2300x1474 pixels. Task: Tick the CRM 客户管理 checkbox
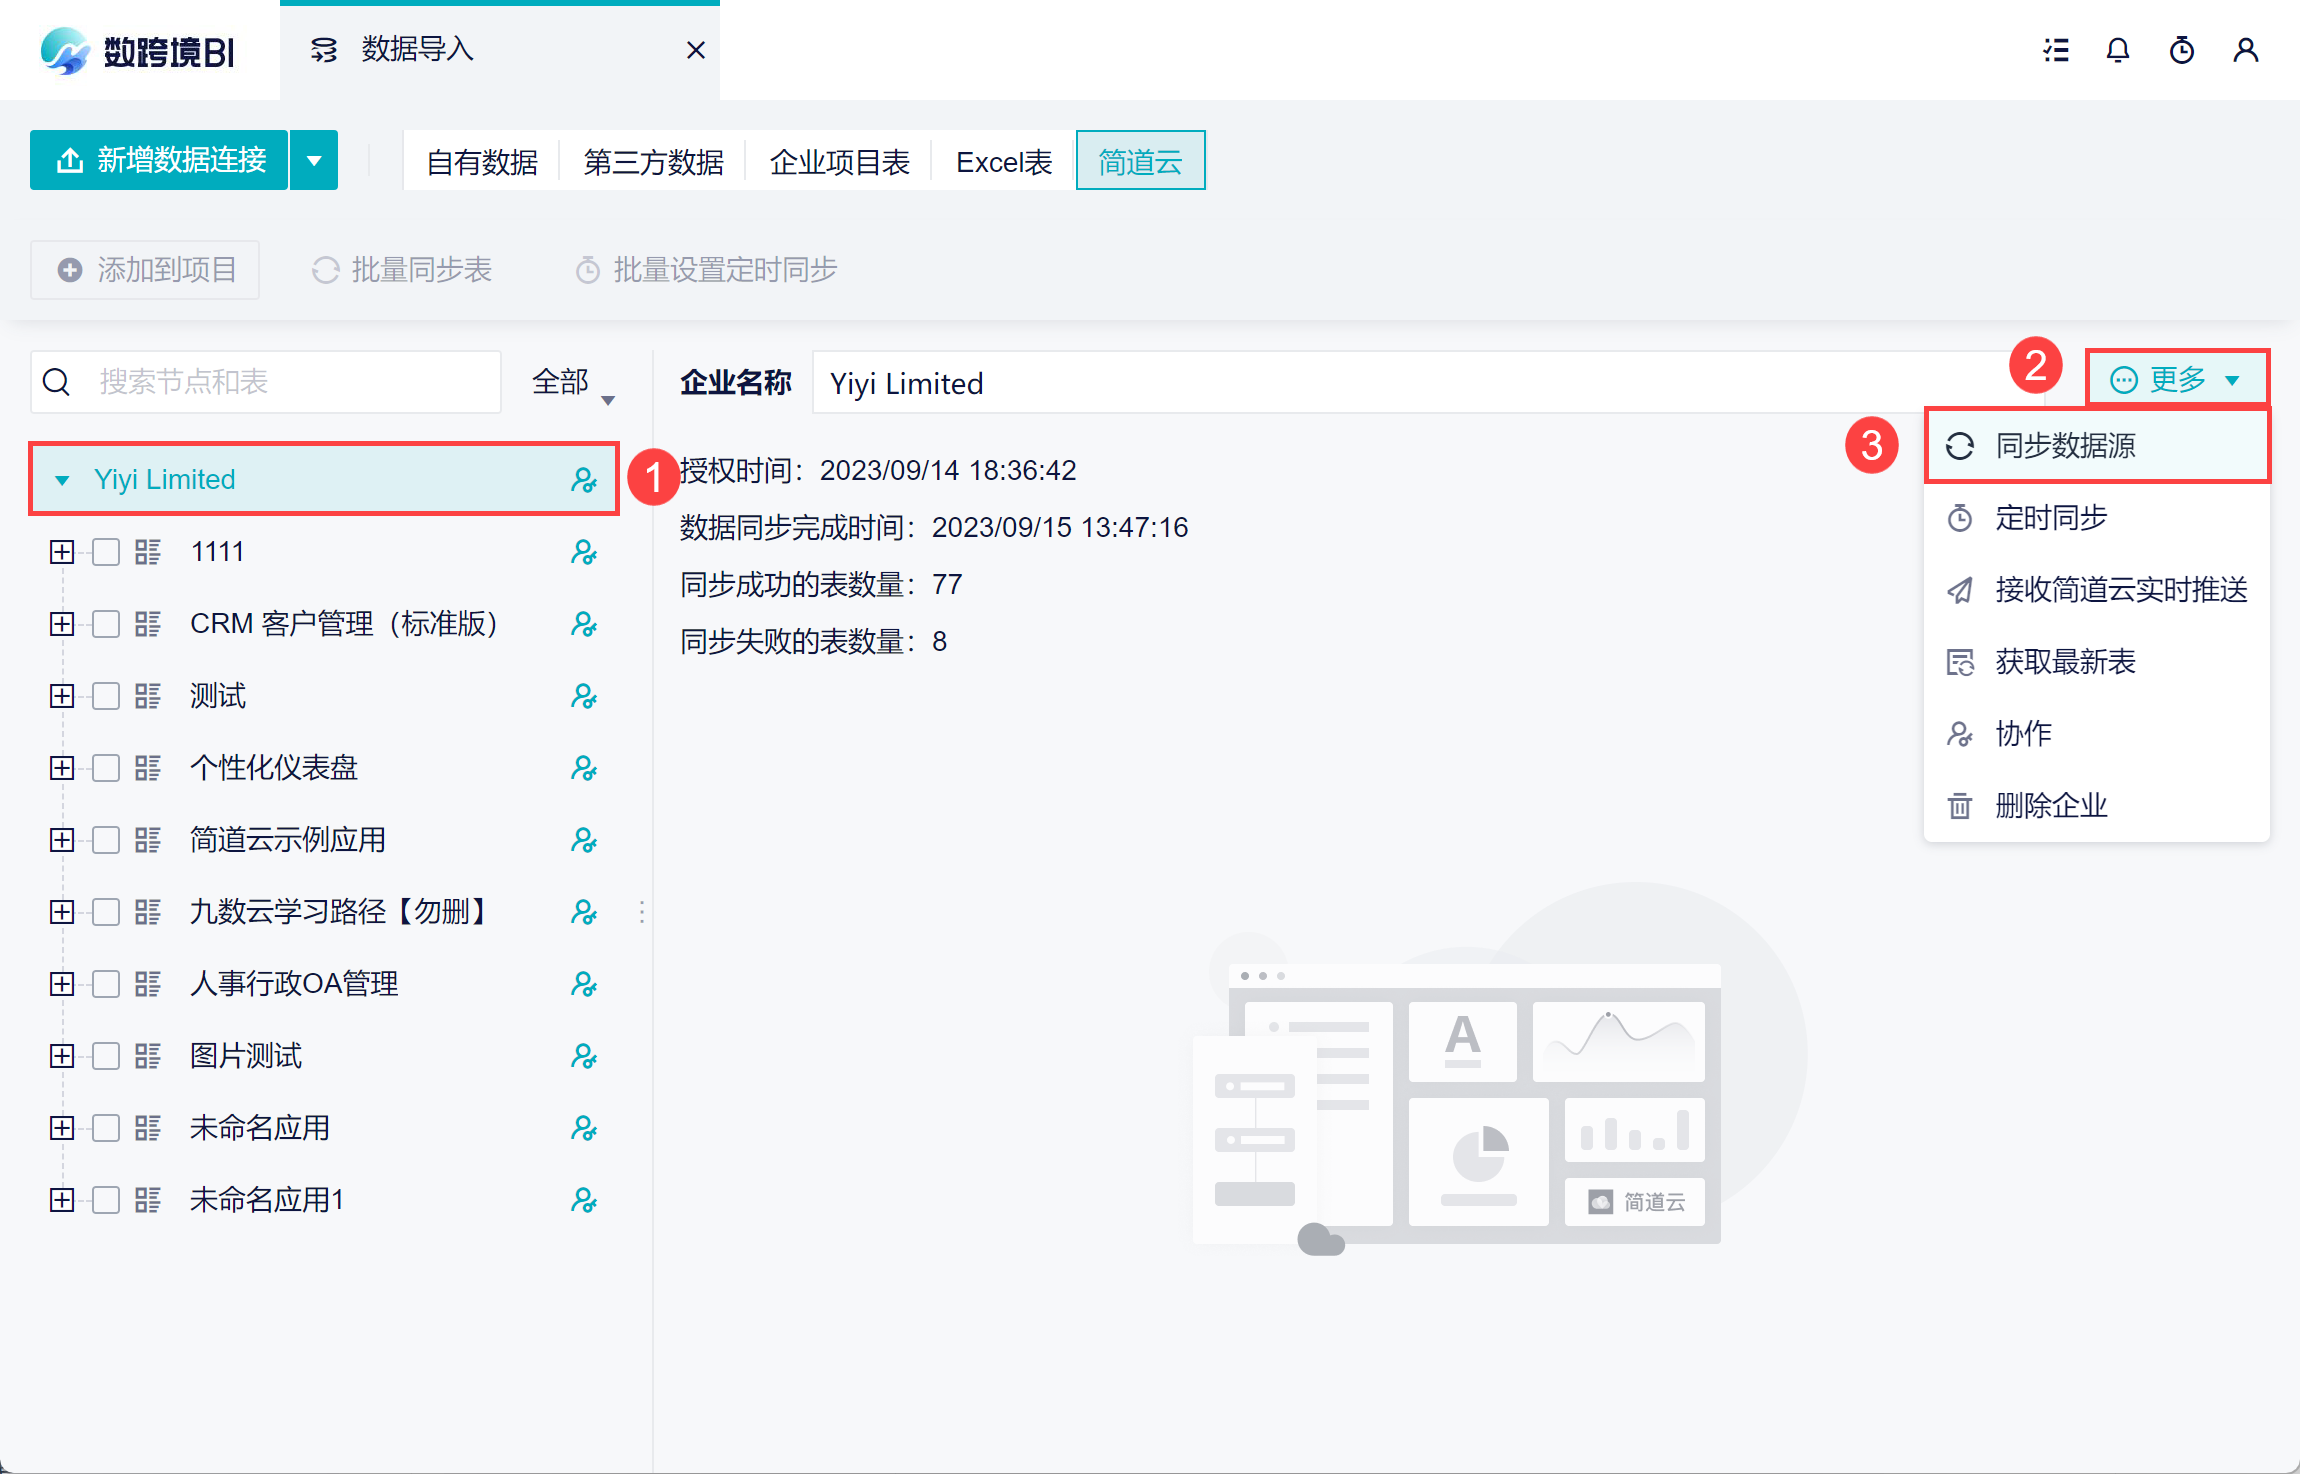[106, 624]
